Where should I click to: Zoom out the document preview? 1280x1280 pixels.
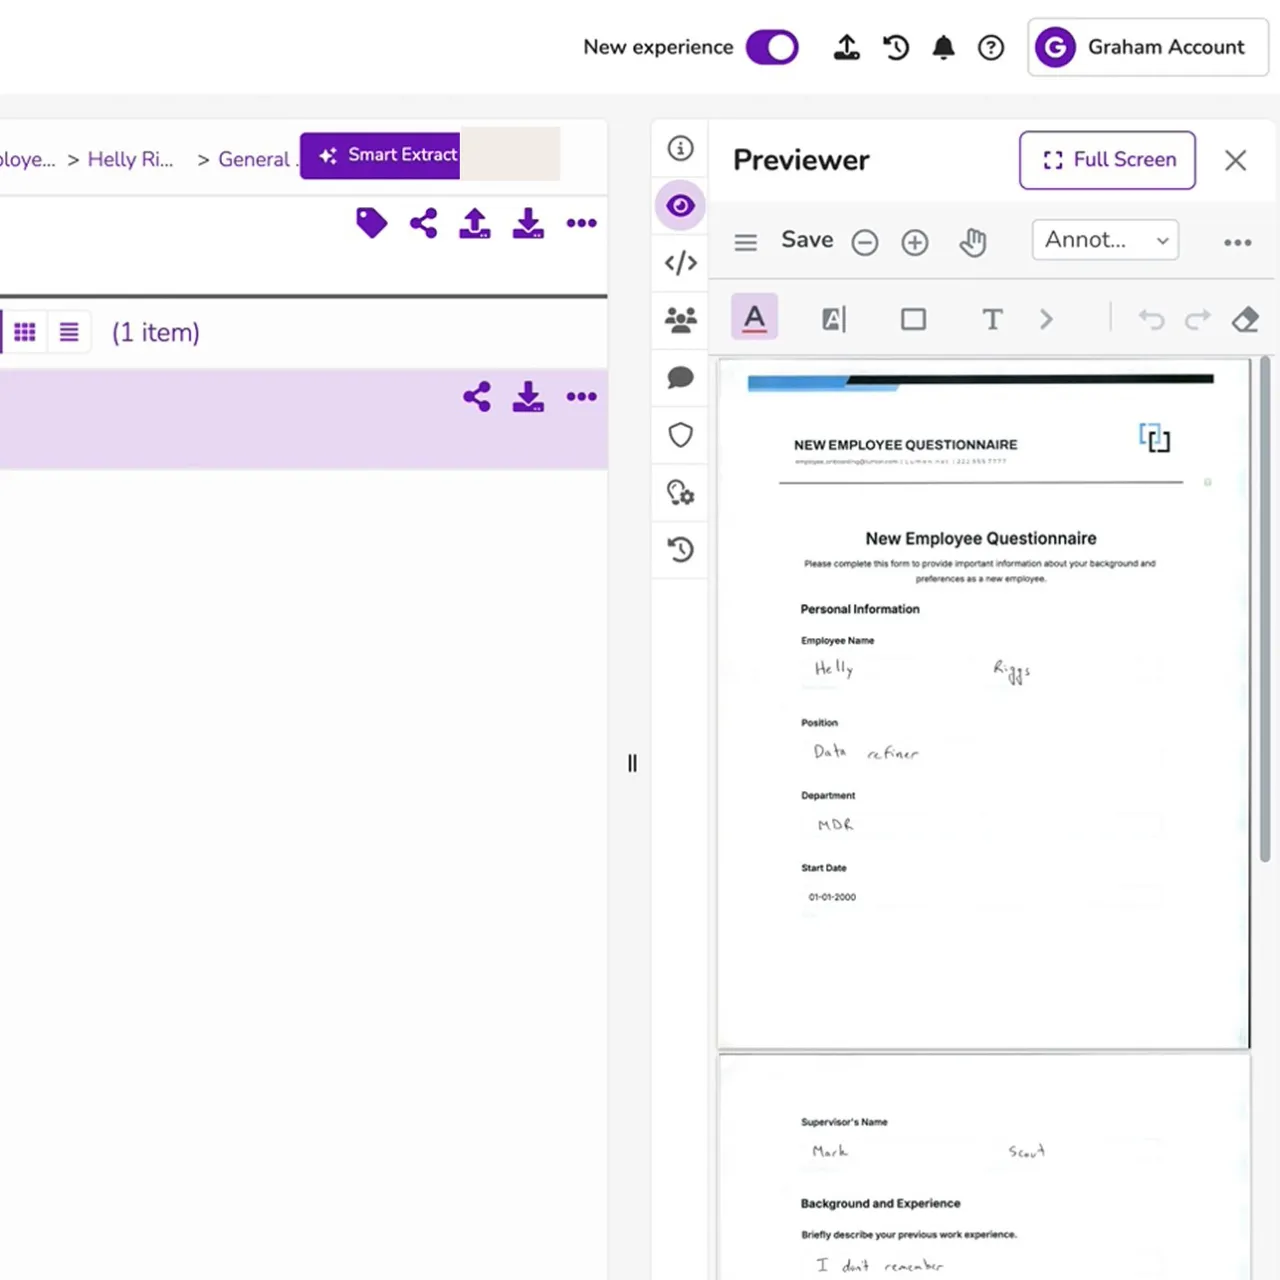point(865,242)
